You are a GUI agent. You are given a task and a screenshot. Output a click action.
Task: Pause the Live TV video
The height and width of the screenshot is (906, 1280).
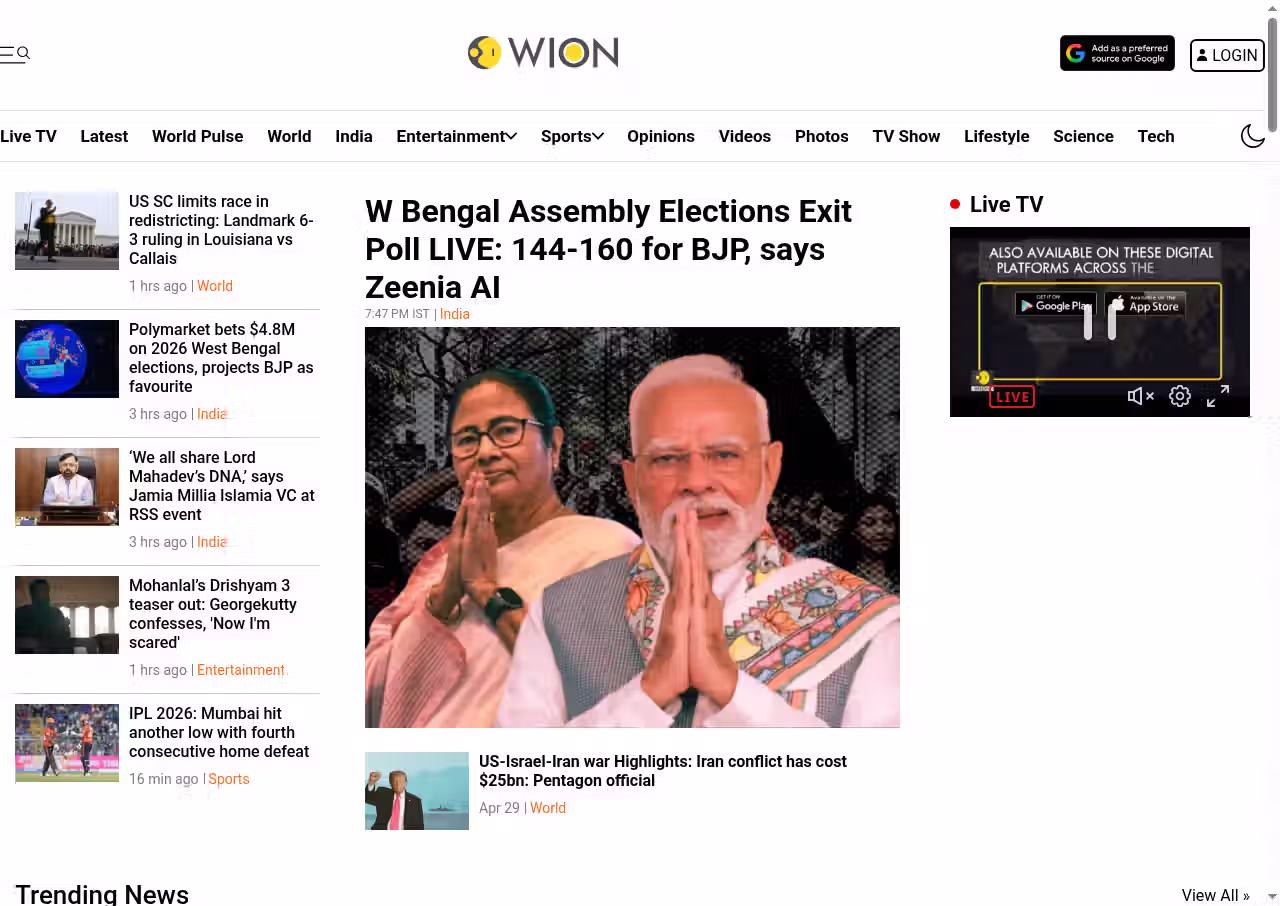(x=1100, y=322)
